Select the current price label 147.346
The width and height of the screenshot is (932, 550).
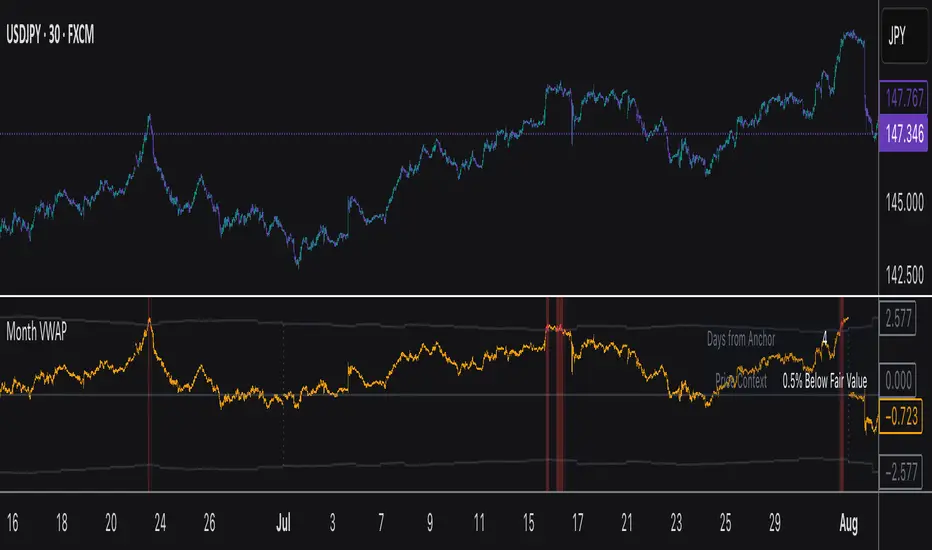904,133
